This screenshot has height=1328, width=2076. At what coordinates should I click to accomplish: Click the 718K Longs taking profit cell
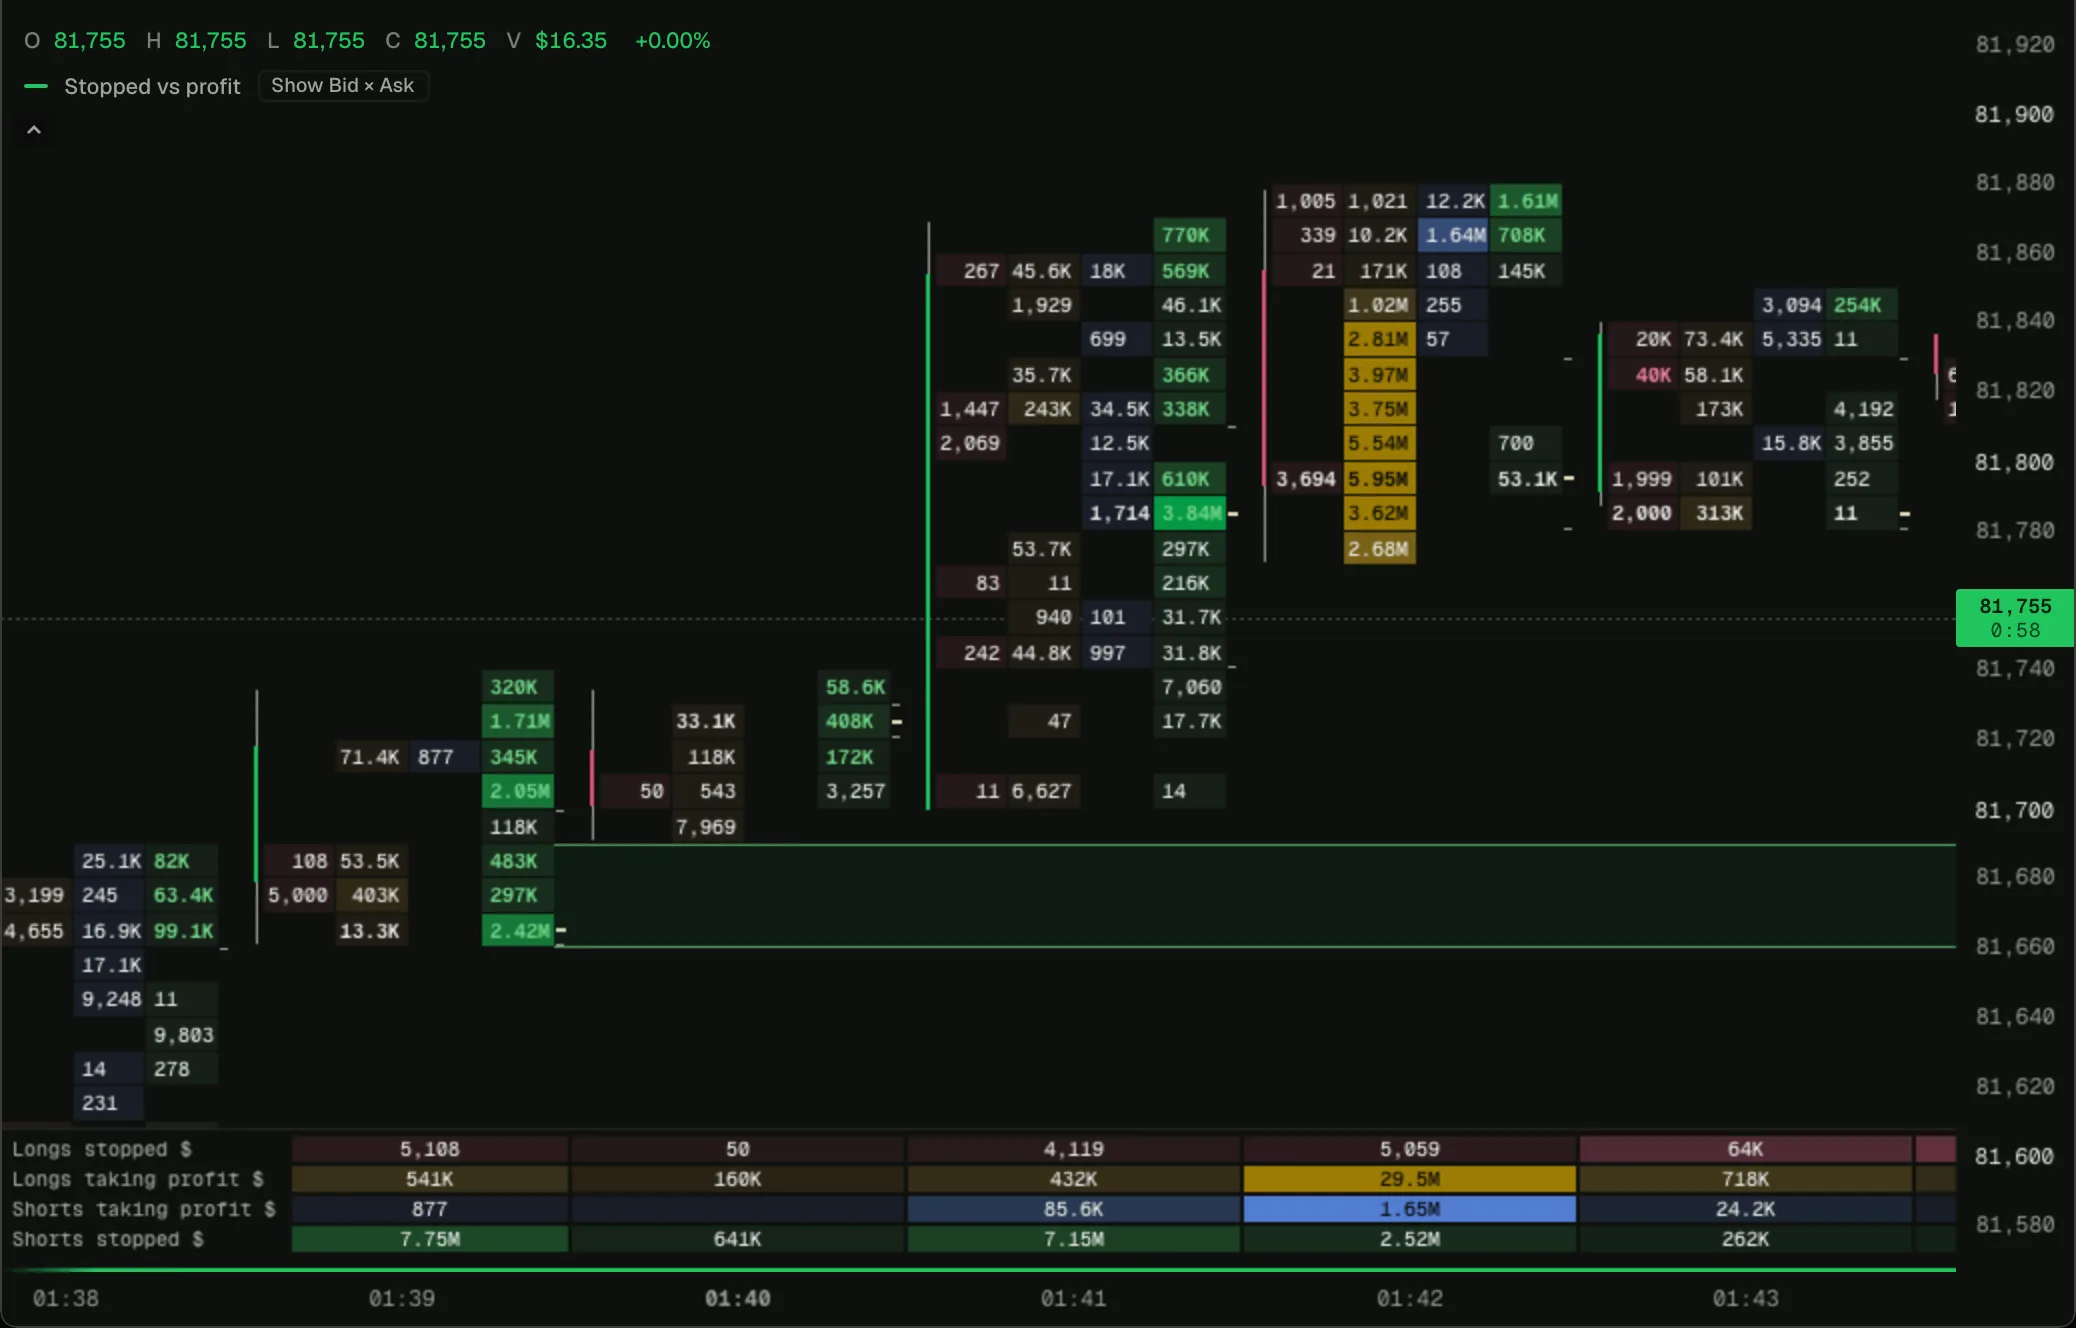(x=1745, y=1179)
